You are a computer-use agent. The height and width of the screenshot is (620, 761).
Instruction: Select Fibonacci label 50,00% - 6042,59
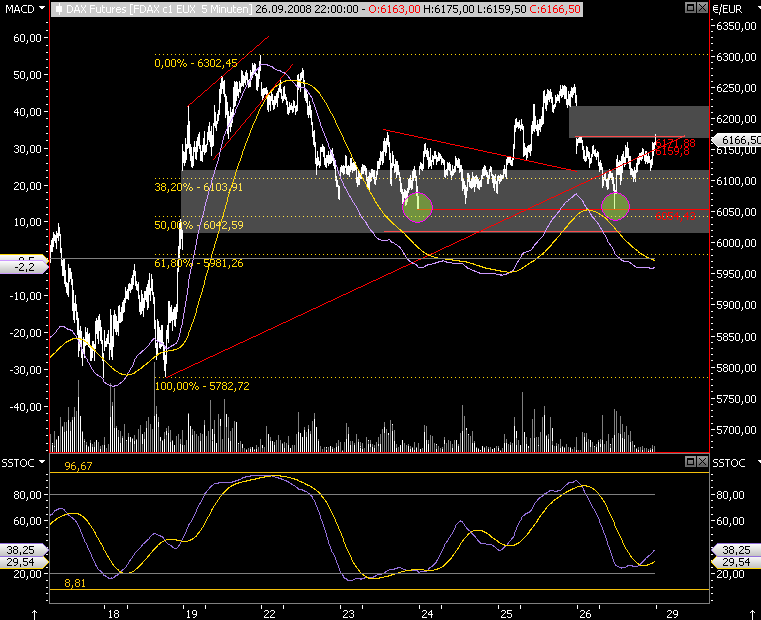(x=199, y=225)
